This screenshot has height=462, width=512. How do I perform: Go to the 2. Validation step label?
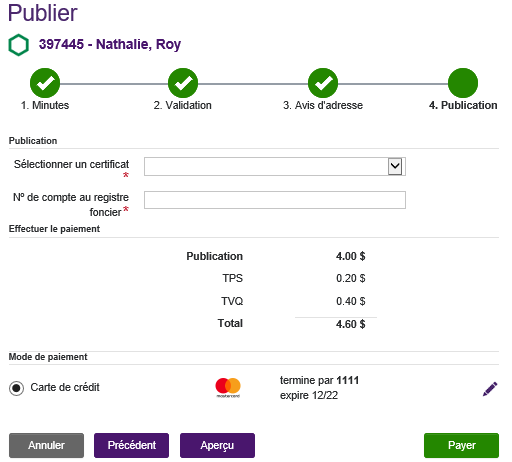[183, 105]
